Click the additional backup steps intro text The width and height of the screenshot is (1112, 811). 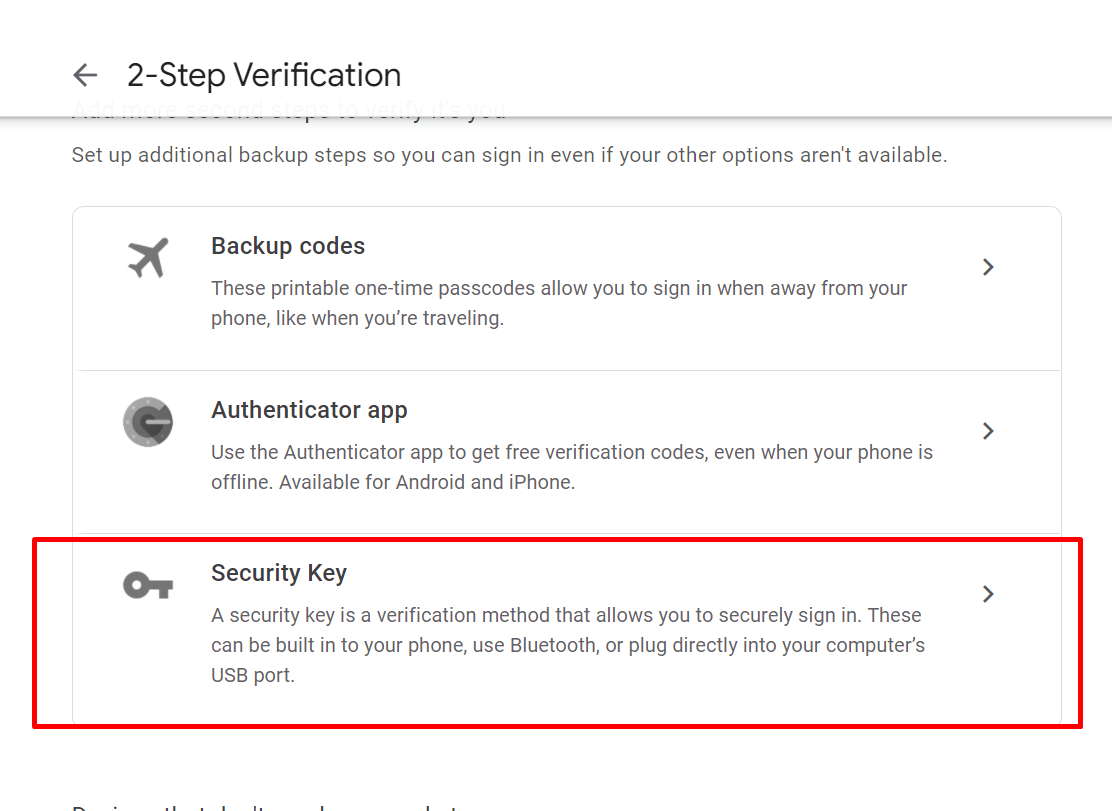point(509,155)
